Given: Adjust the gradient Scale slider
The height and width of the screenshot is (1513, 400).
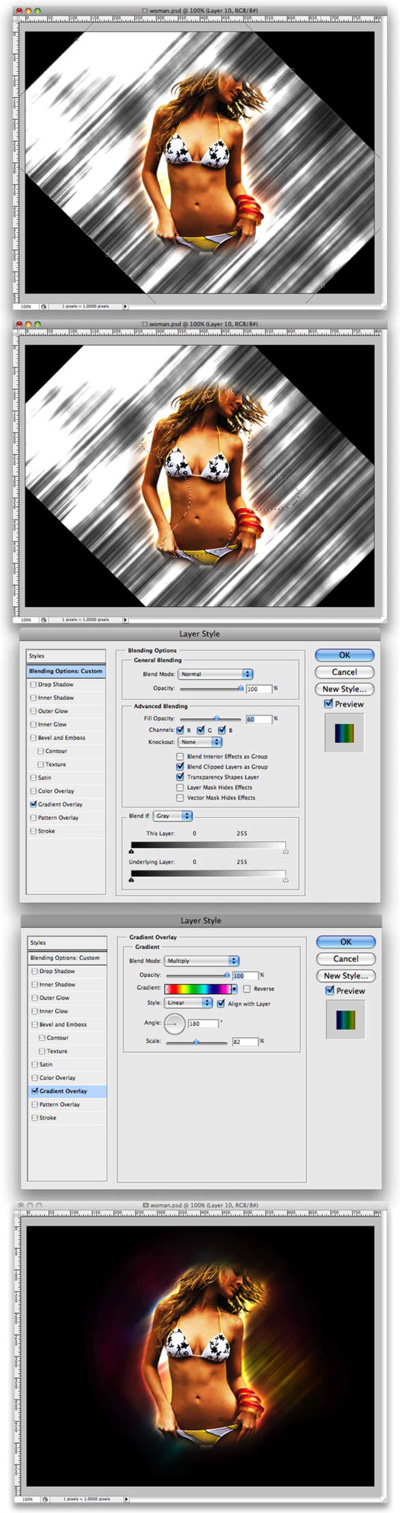Looking at the screenshot, I should coord(197,1041).
